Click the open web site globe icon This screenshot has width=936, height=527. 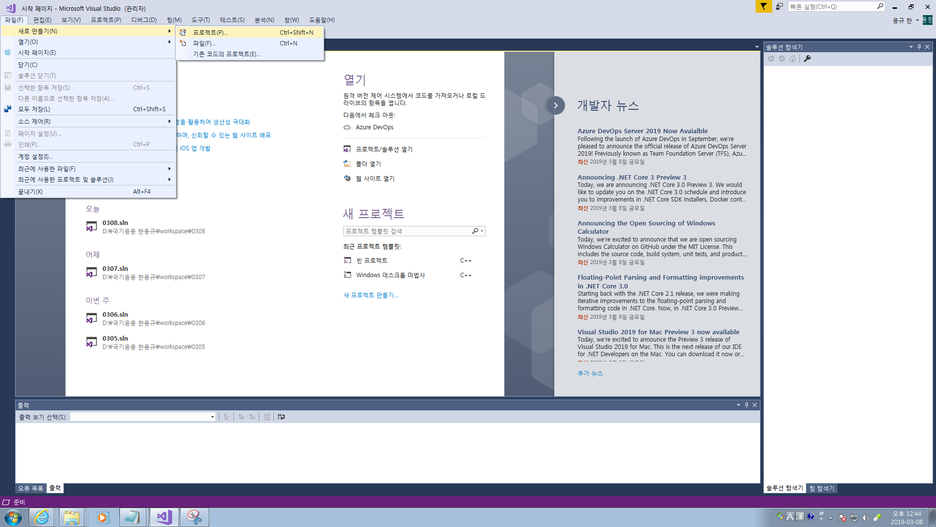pos(347,178)
